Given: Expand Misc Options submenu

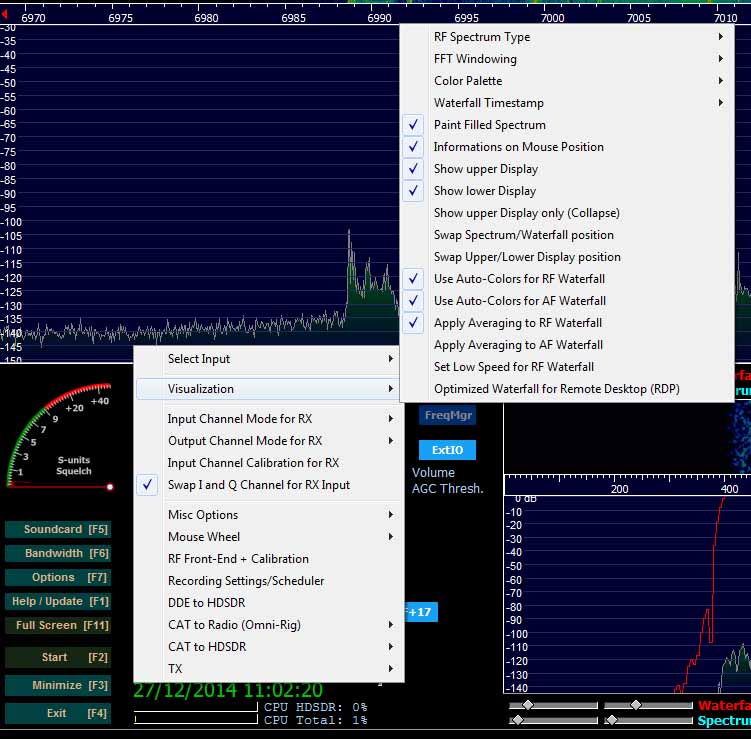Looking at the screenshot, I should coord(269,515).
